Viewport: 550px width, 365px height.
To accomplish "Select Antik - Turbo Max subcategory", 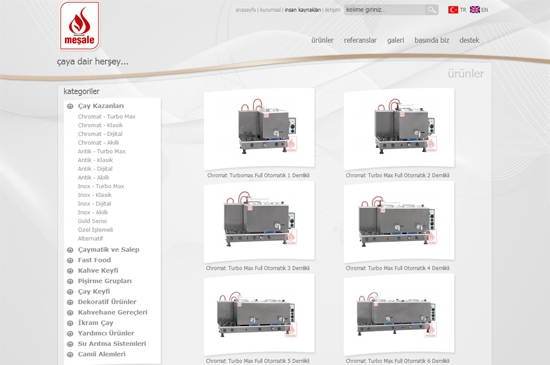I will click(x=102, y=151).
